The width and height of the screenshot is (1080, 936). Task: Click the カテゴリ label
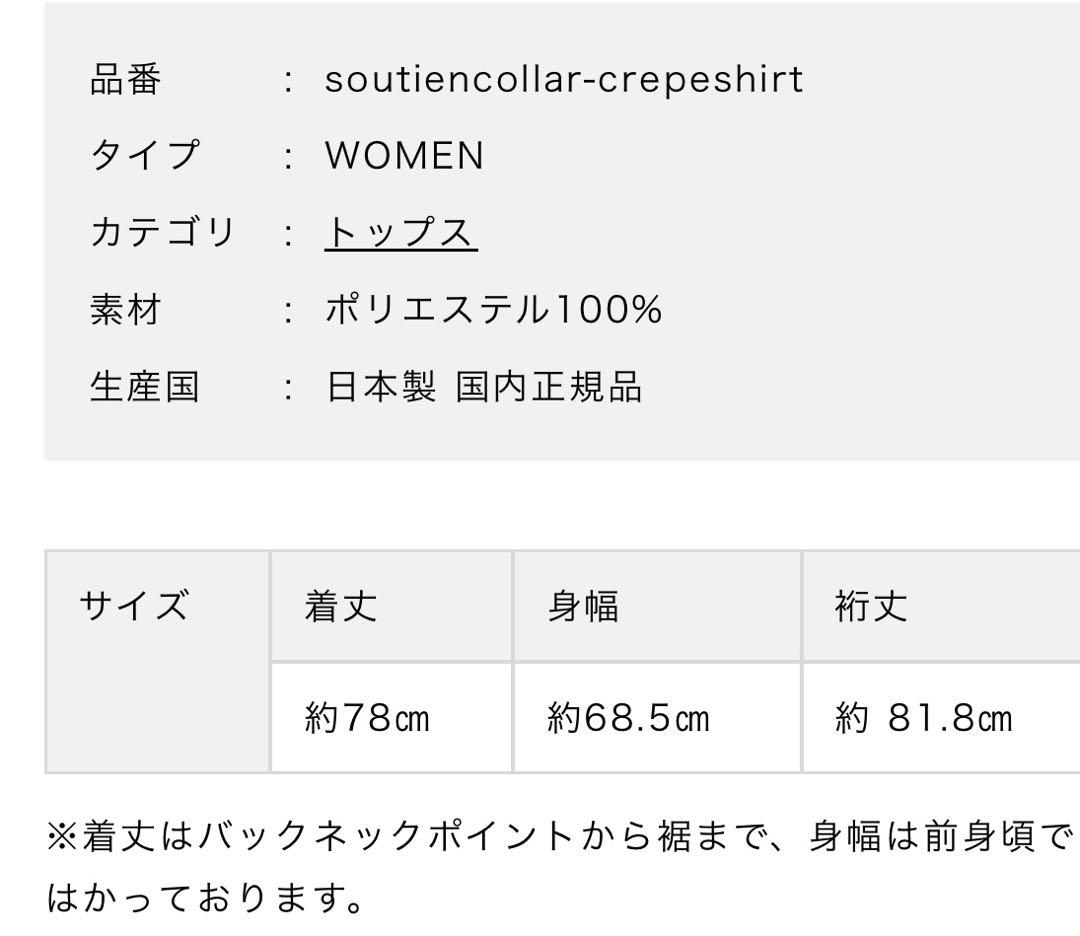click(x=162, y=234)
